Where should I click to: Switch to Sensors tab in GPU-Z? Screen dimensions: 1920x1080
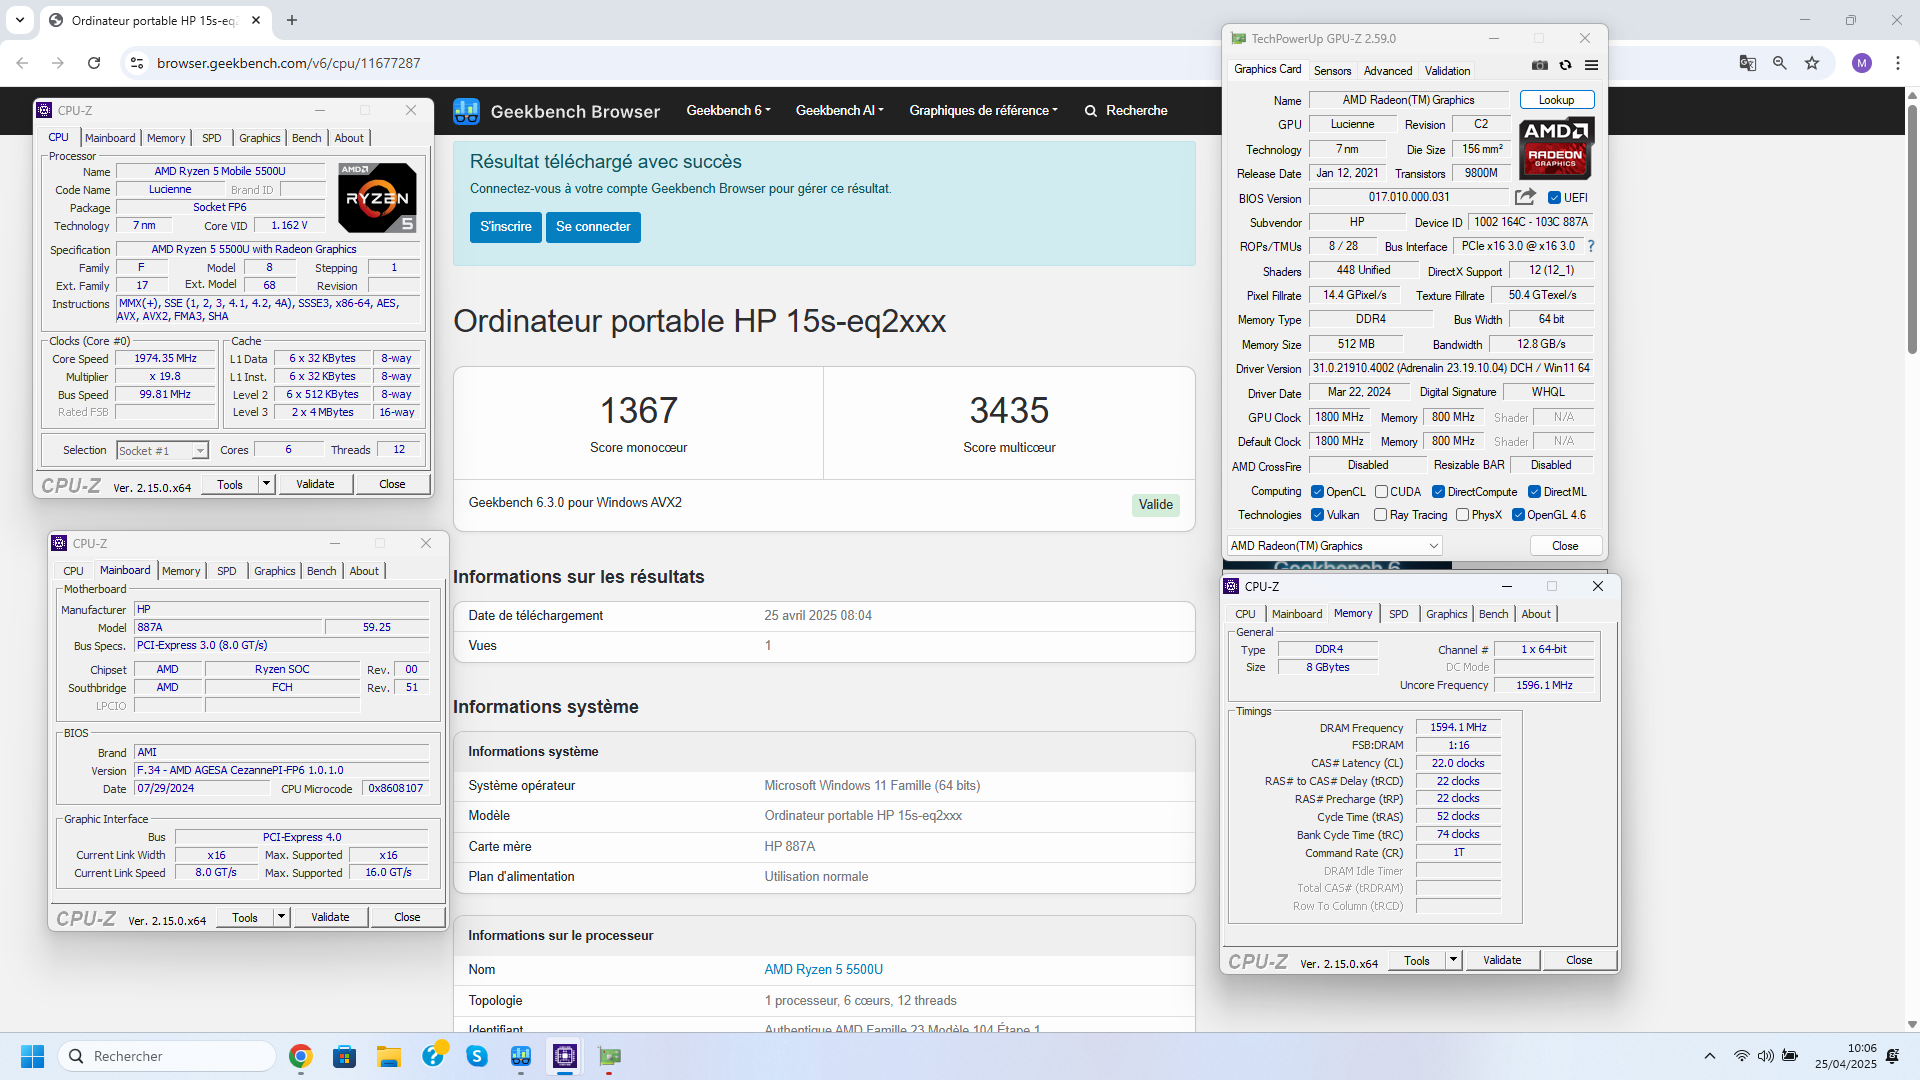[1332, 71]
